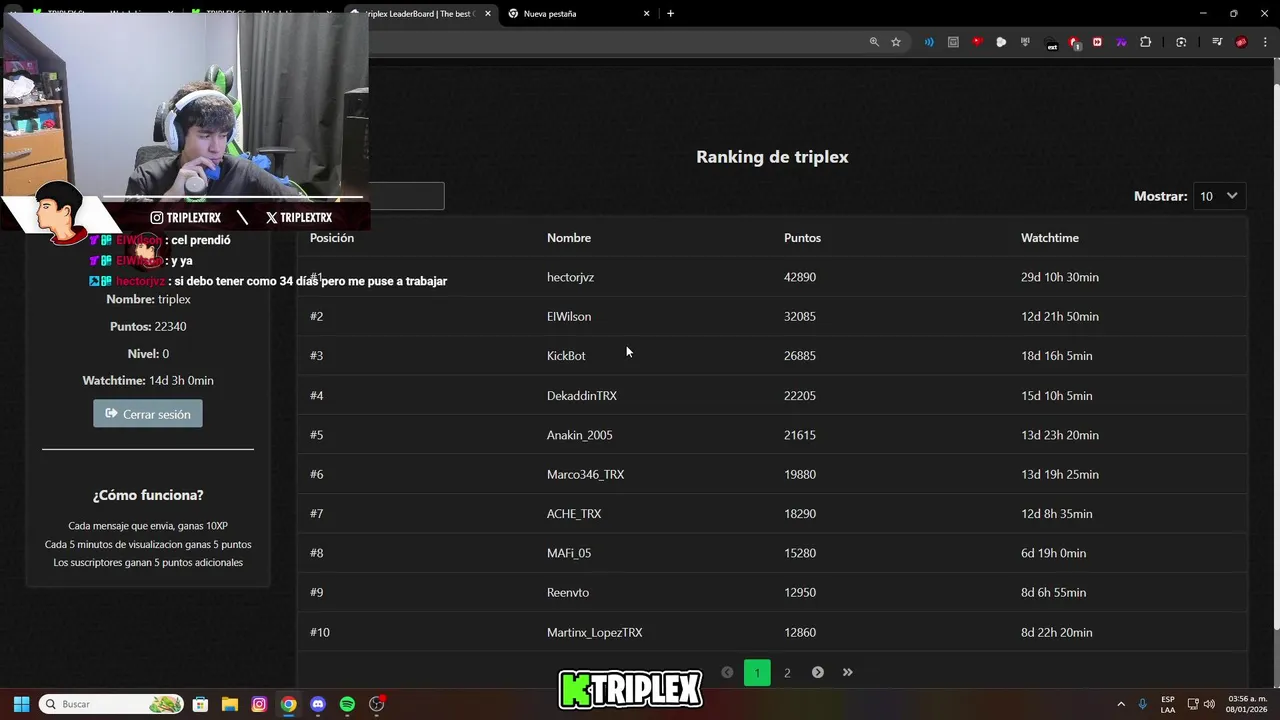Select page 2 of the leaderboard
The image size is (1280, 720).
point(787,673)
